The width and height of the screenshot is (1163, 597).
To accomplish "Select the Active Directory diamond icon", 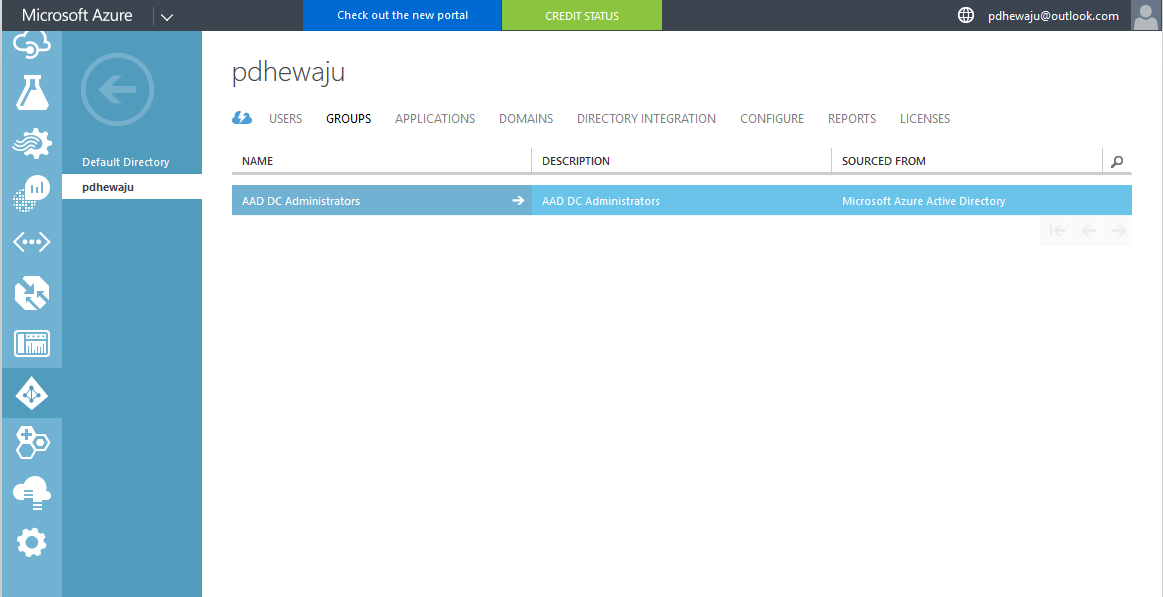I will (32, 393).
